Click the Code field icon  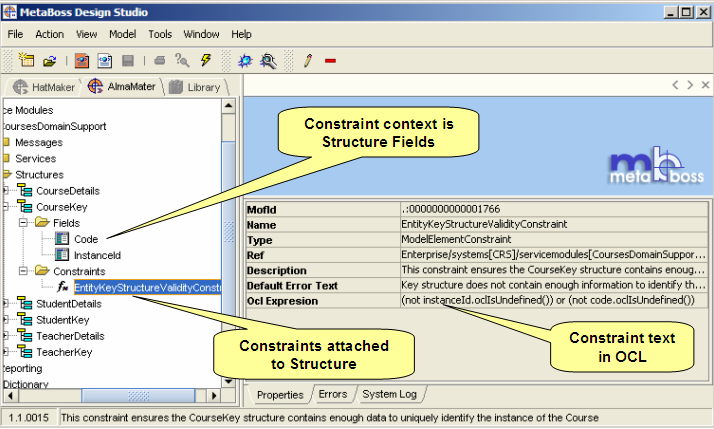(62, 238)
